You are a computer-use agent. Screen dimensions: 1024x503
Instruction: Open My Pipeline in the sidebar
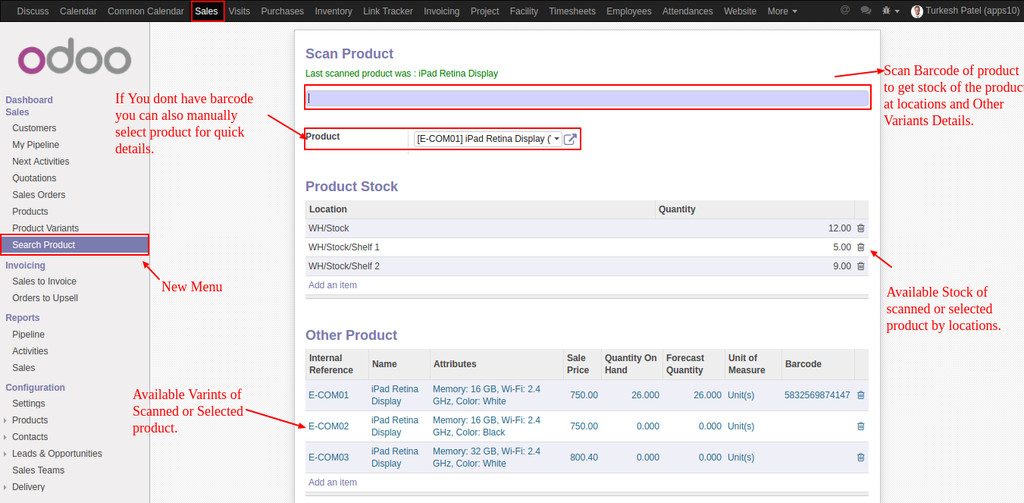coord(36,145)
